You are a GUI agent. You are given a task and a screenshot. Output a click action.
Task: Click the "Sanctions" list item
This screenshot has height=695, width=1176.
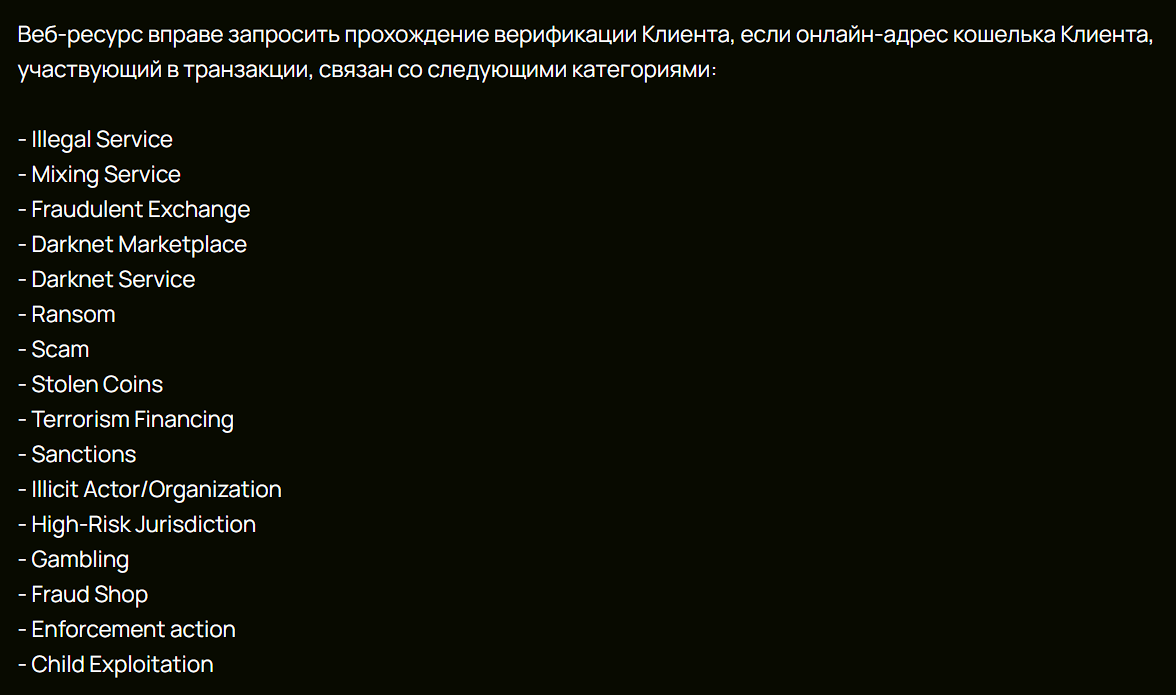[83, 455]
